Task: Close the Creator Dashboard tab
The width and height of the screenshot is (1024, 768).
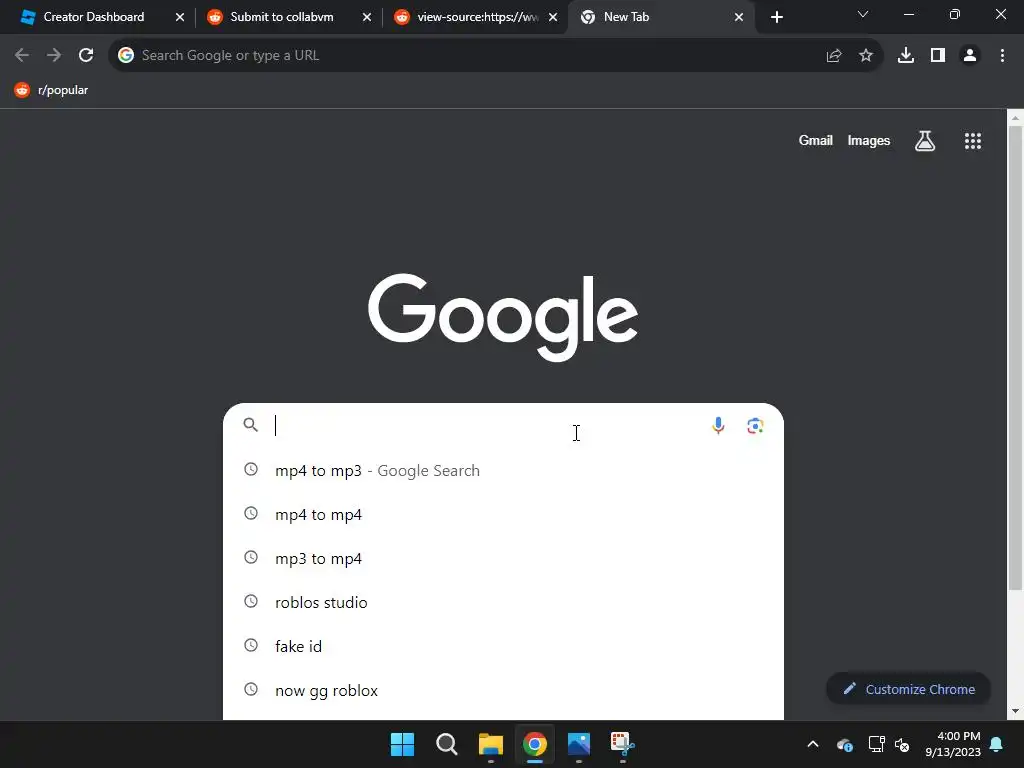Action: click(x=180, y=17)
